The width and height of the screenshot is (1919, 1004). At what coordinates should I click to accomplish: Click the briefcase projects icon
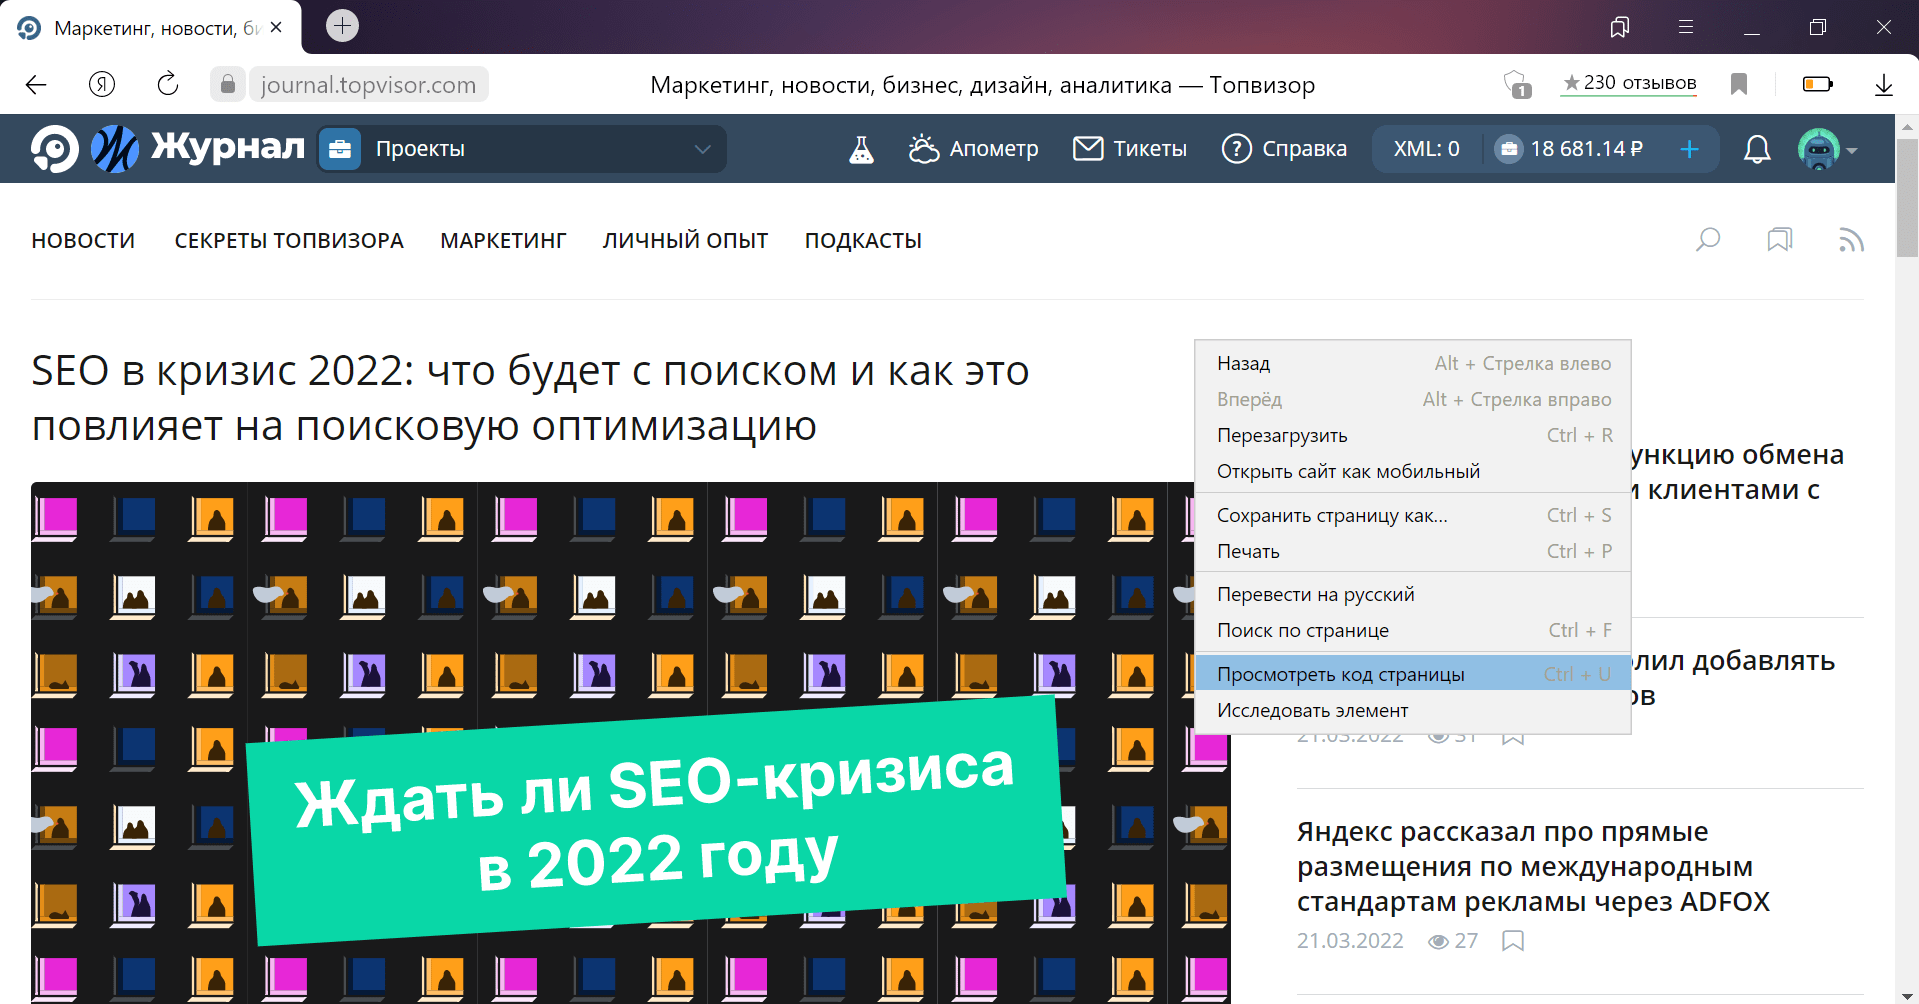[340, 149]
